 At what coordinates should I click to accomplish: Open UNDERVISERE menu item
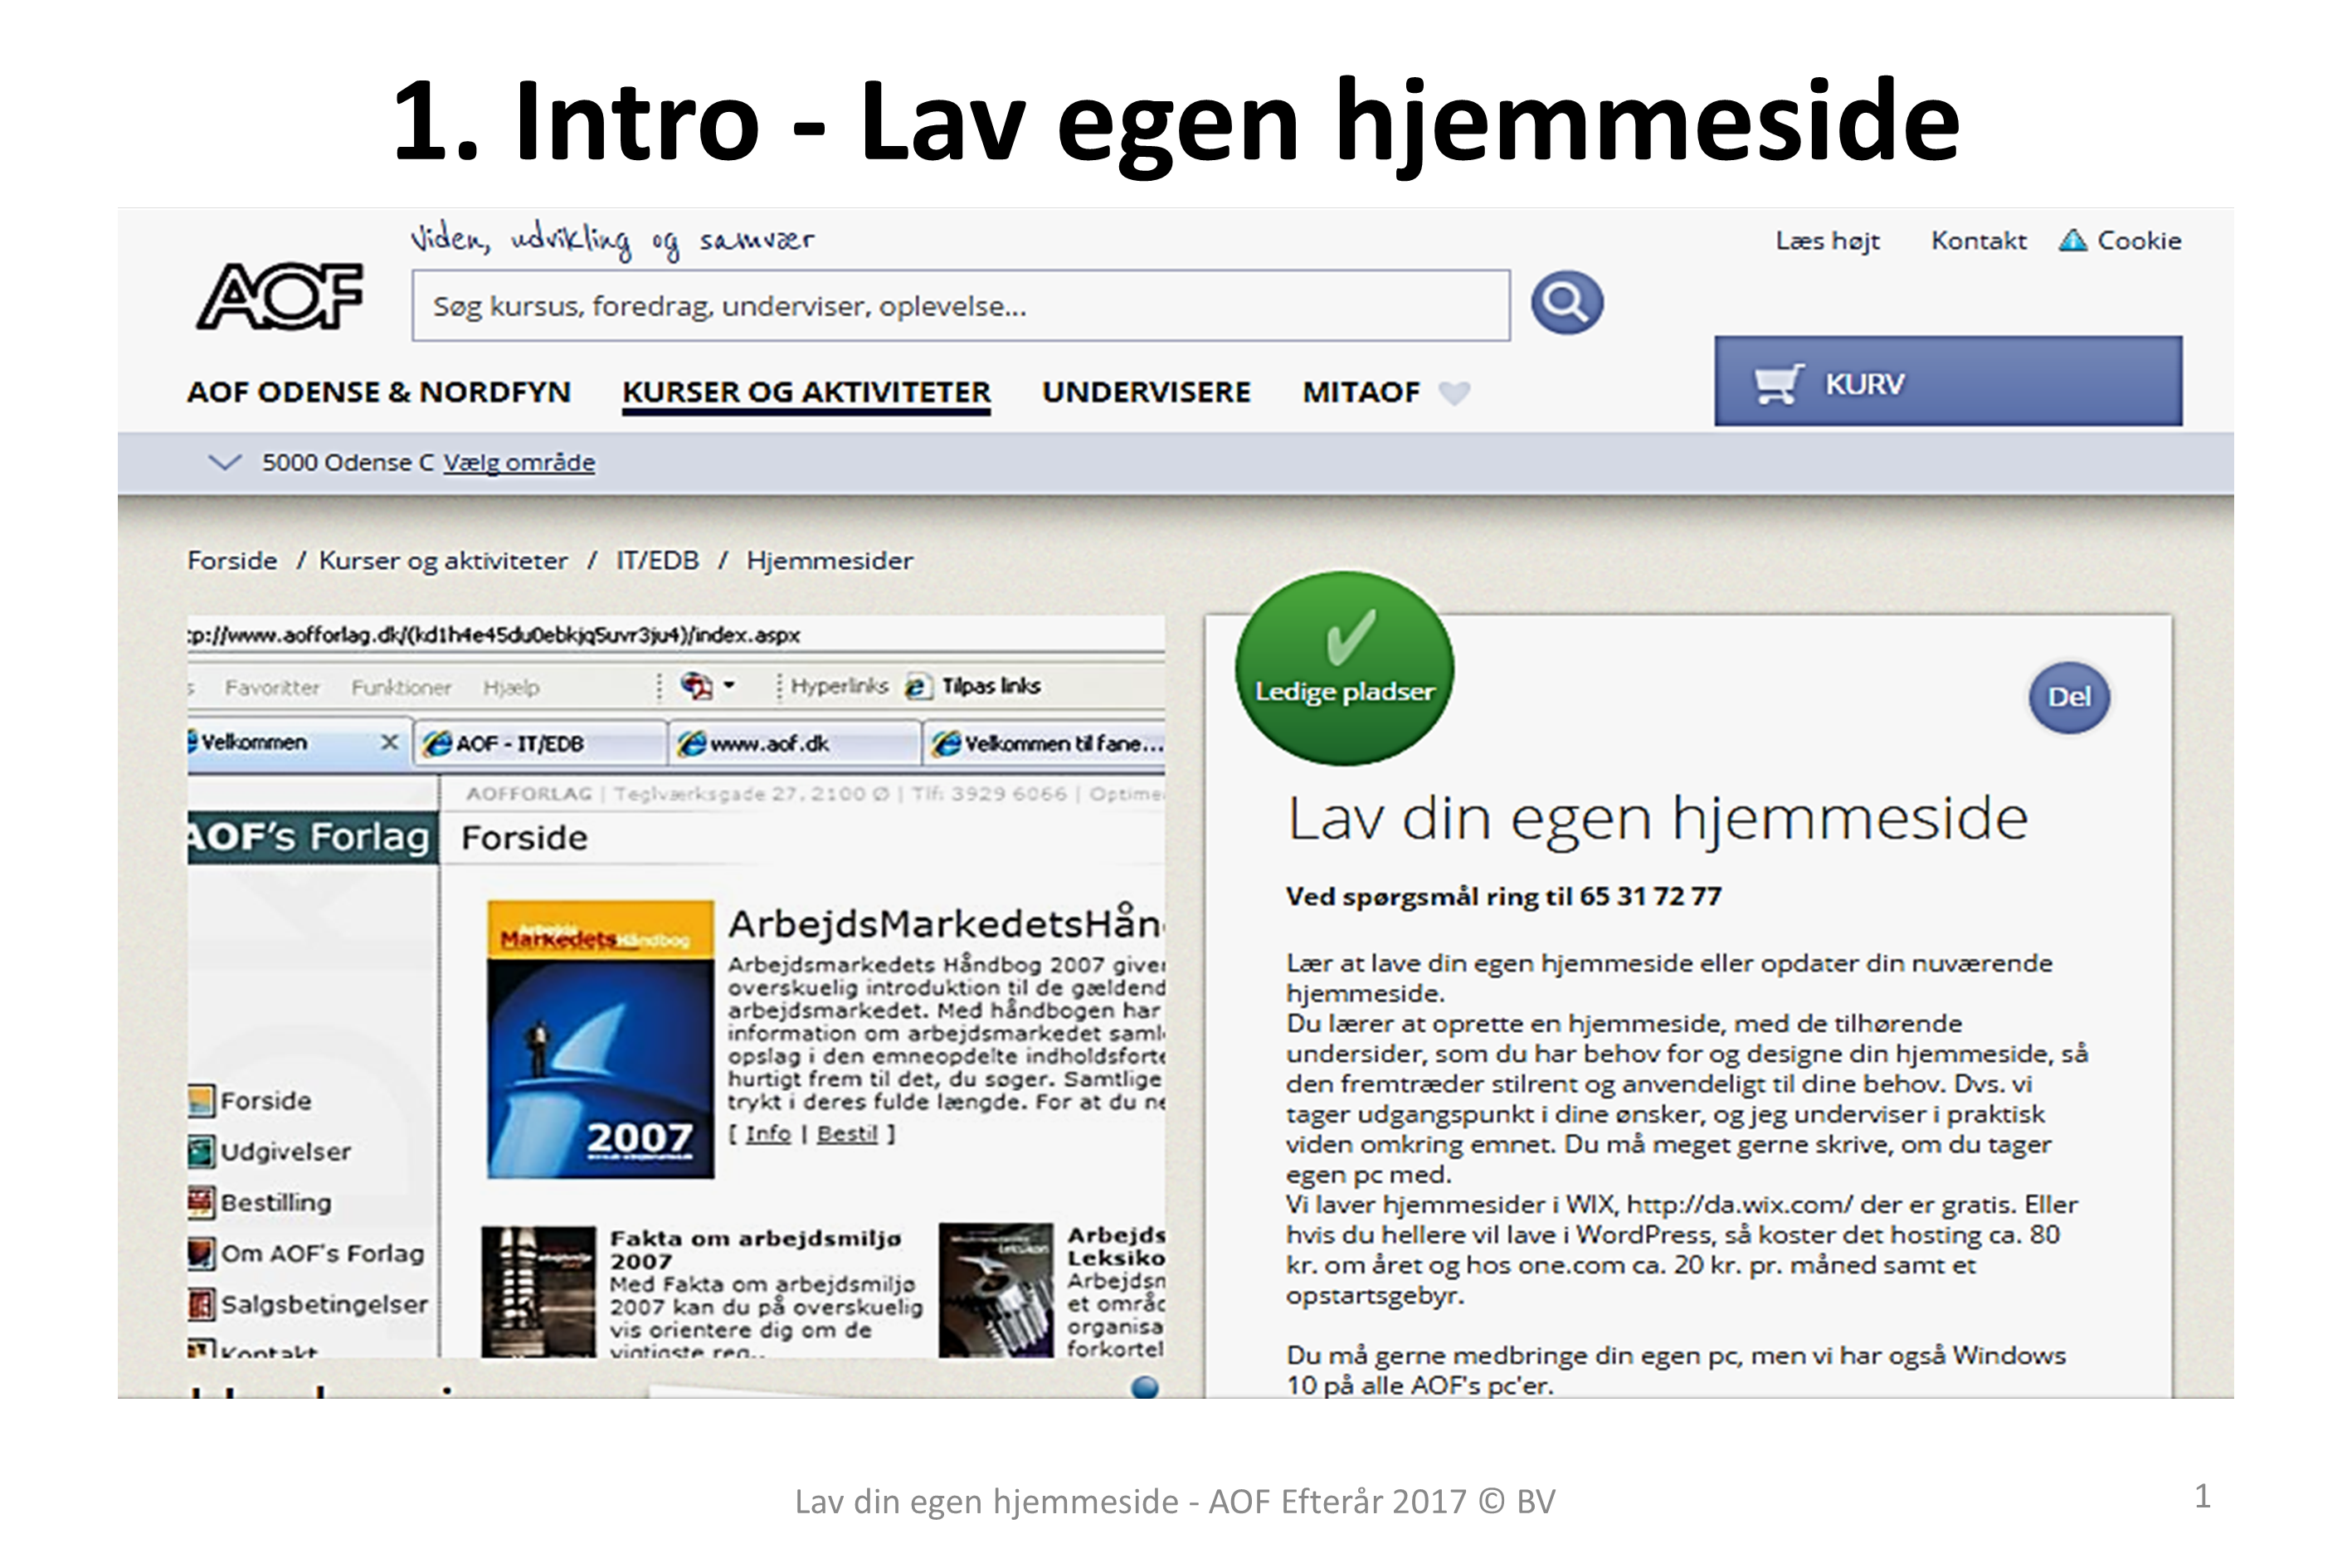[x=1146, y=392]
